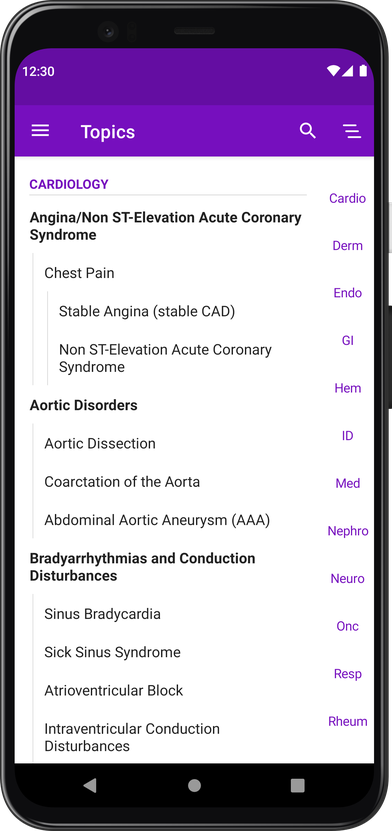Jump to Cardio section in index
392x831 pixels.
(348, 198)
